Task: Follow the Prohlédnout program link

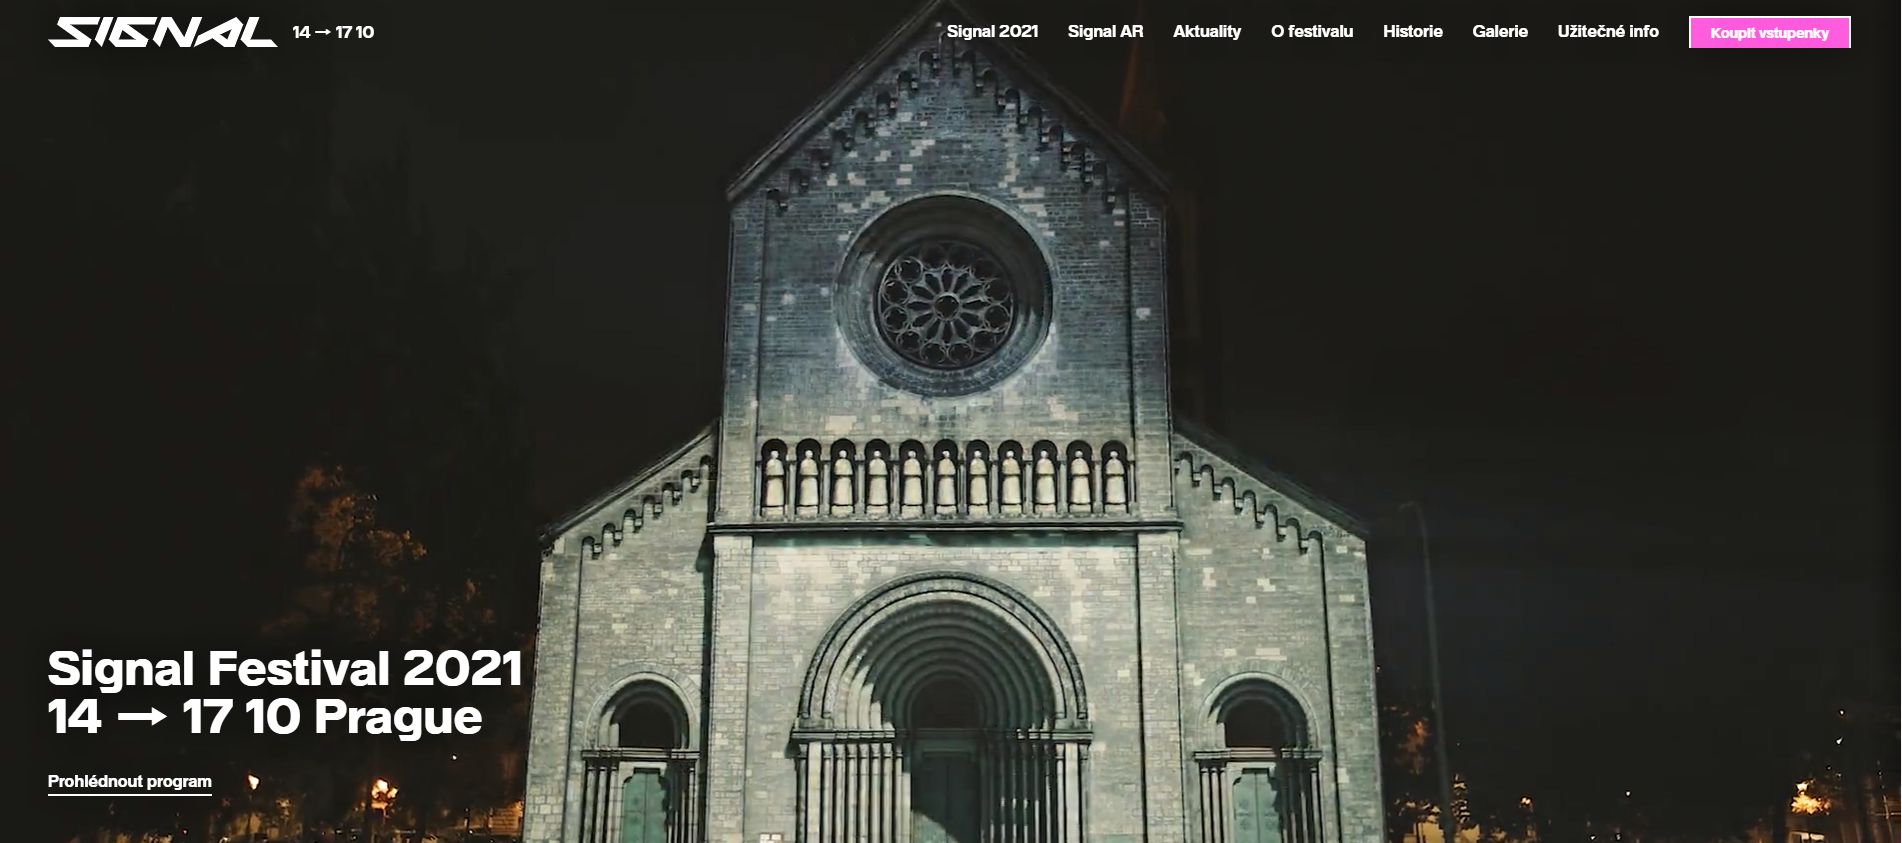Action: coord(130,782)
